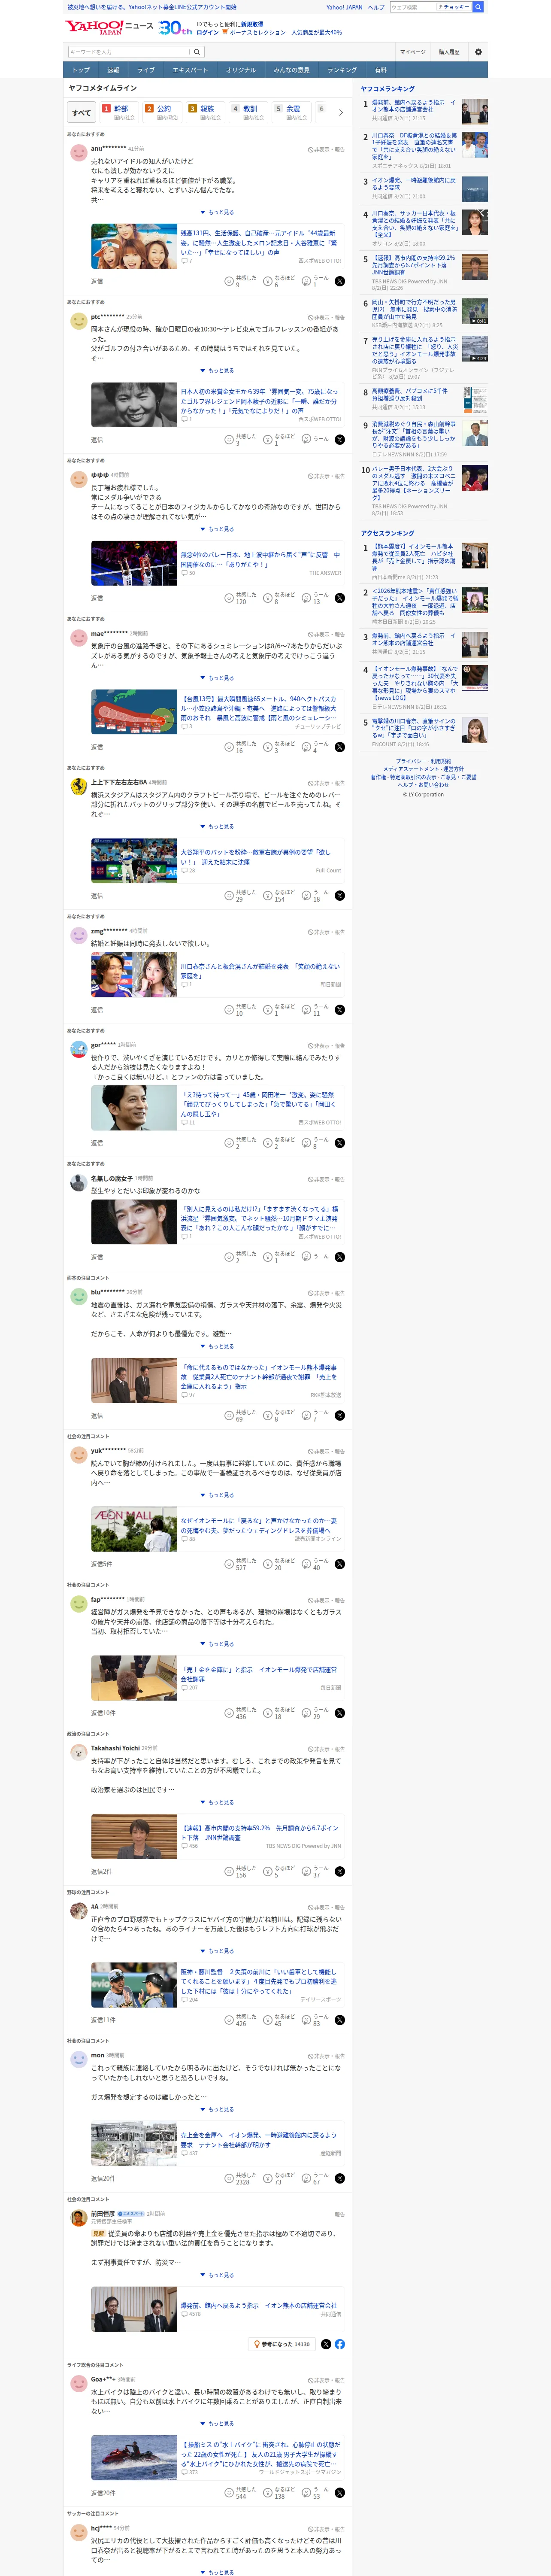Open the 速報 navigation tab
The width and height of the screenshot is (551, 2576).
[x=113, y=70]
